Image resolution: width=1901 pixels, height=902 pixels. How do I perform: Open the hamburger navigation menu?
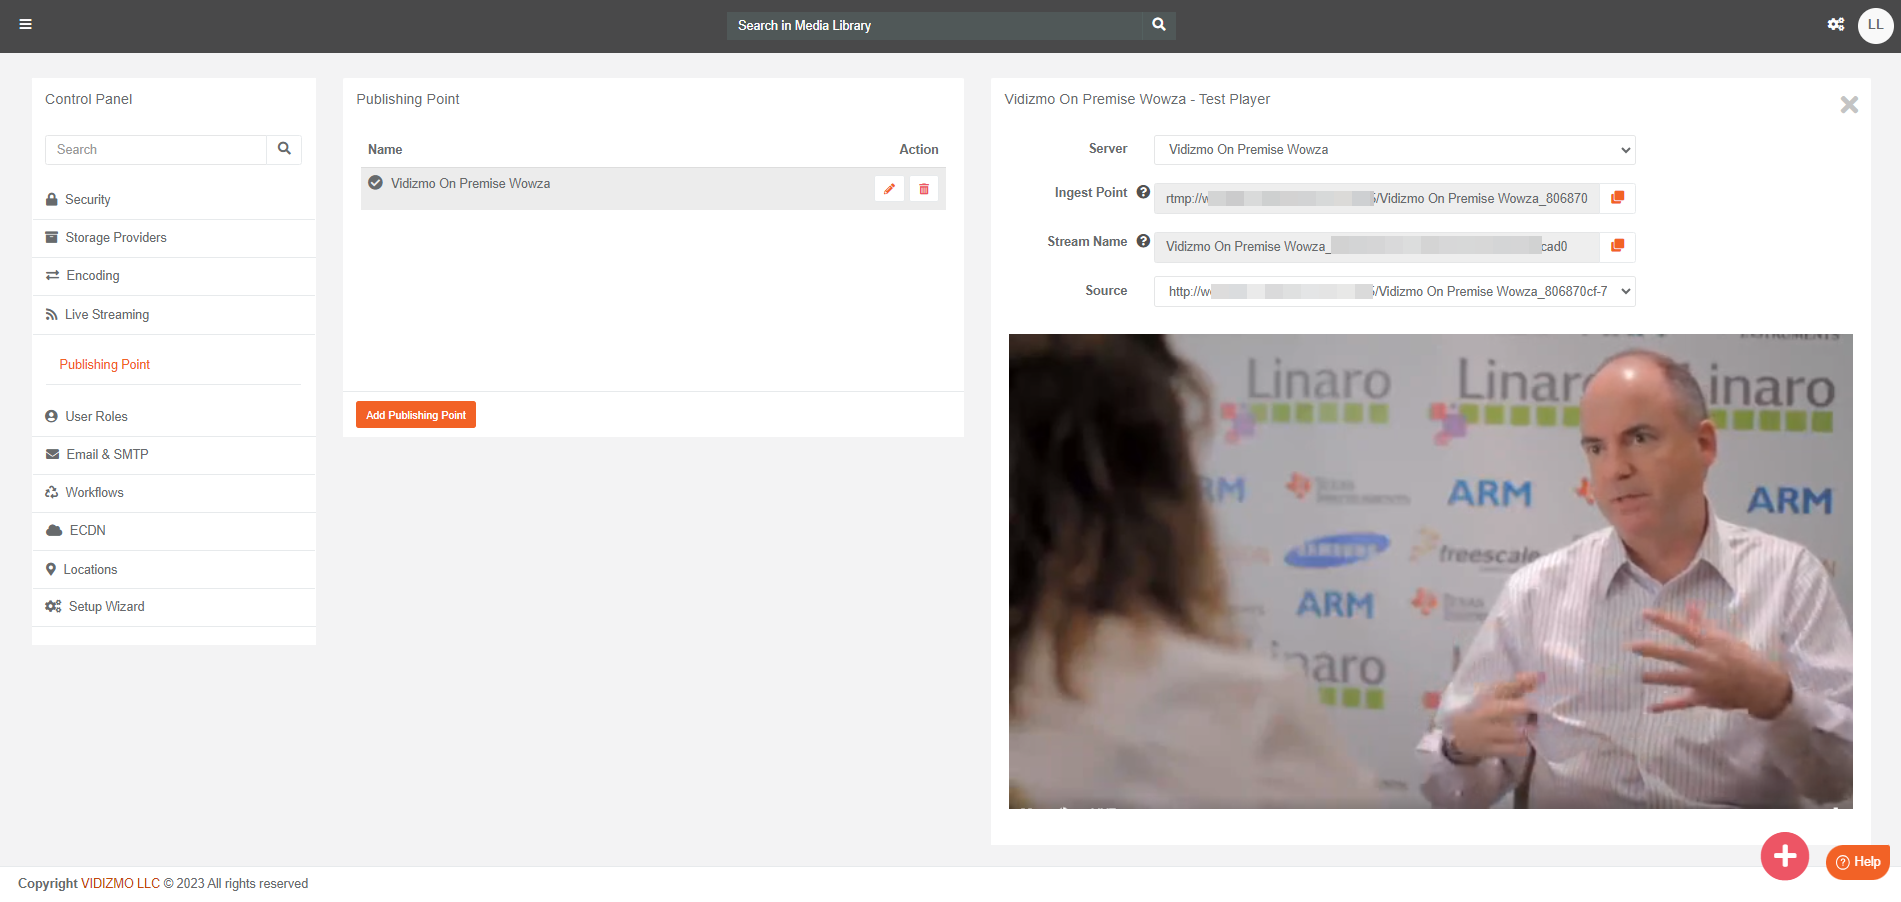(26, 25)
